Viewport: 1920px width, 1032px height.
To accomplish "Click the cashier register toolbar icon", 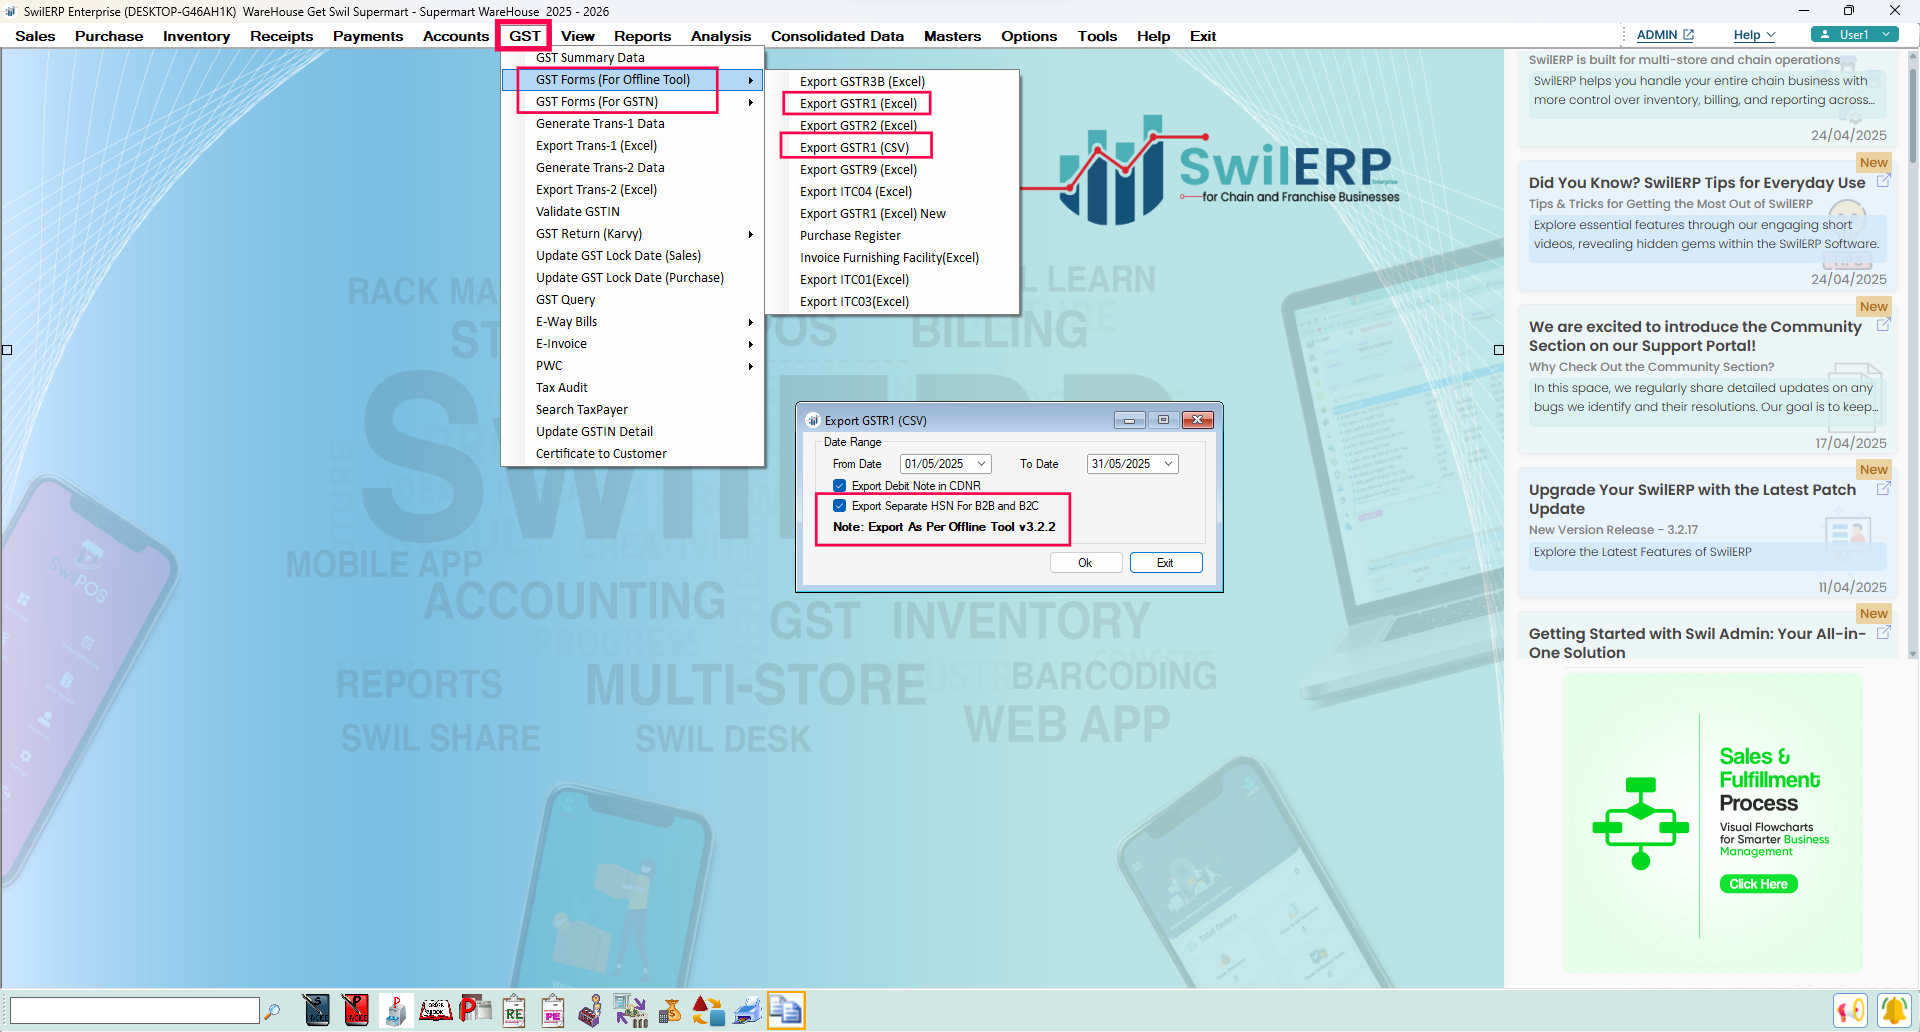I will [x=591, y=1011].
